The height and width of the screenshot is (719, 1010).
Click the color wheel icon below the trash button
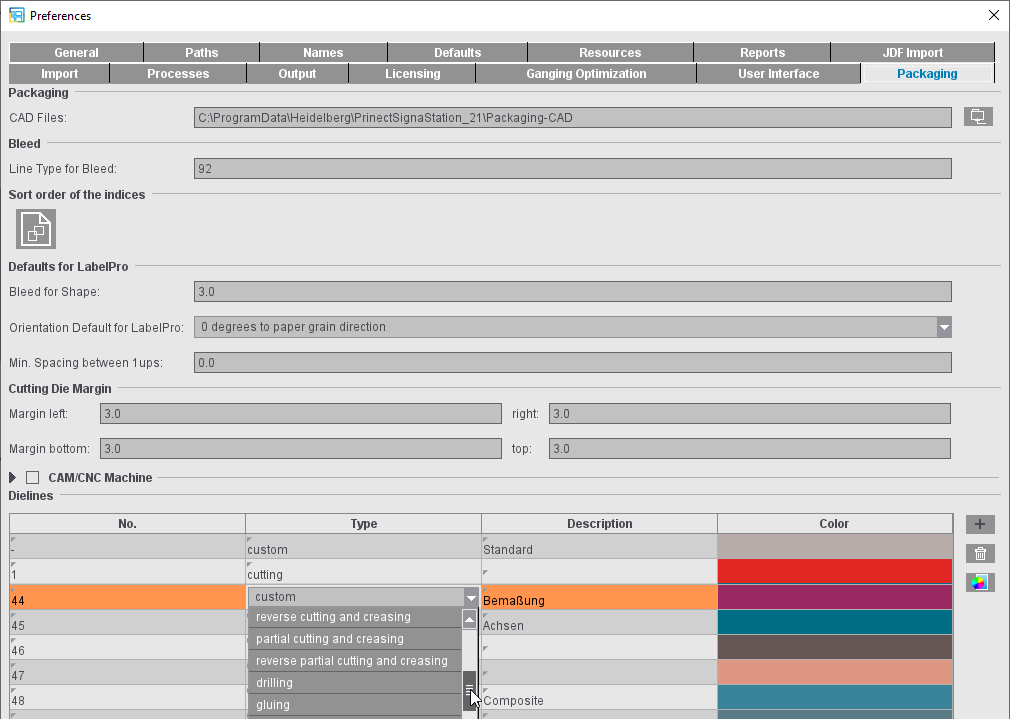(x=979, y=582)
